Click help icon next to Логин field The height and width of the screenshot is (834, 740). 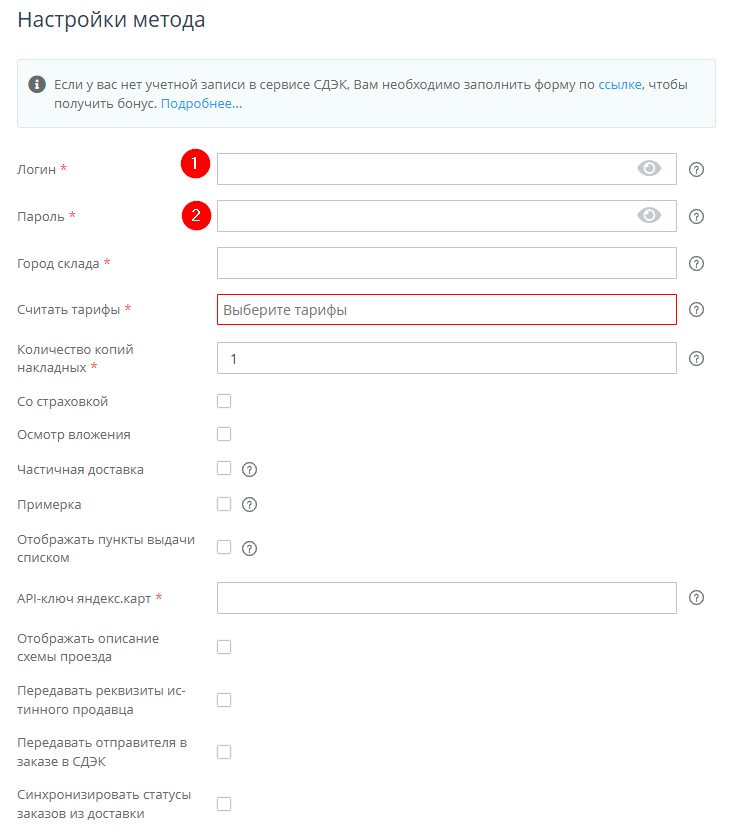(x=697, y=169)
